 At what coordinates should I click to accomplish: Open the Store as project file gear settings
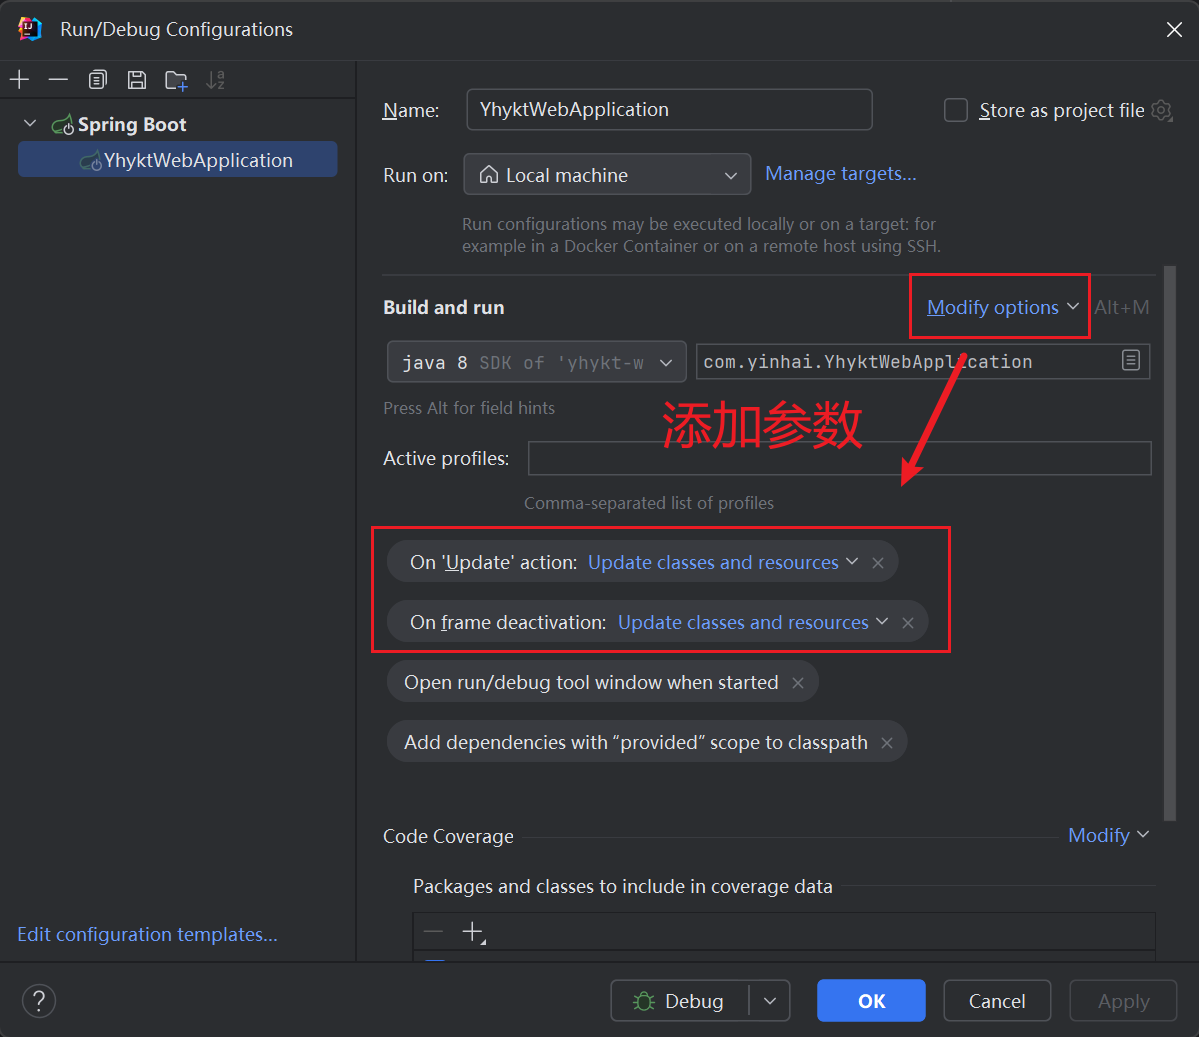[x=1162, y=110]
